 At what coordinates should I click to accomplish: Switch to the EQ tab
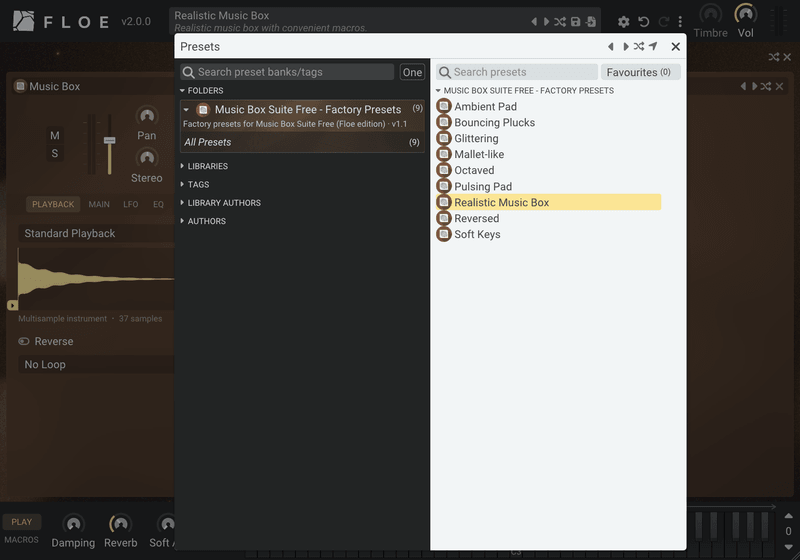(x=159, y=205)
